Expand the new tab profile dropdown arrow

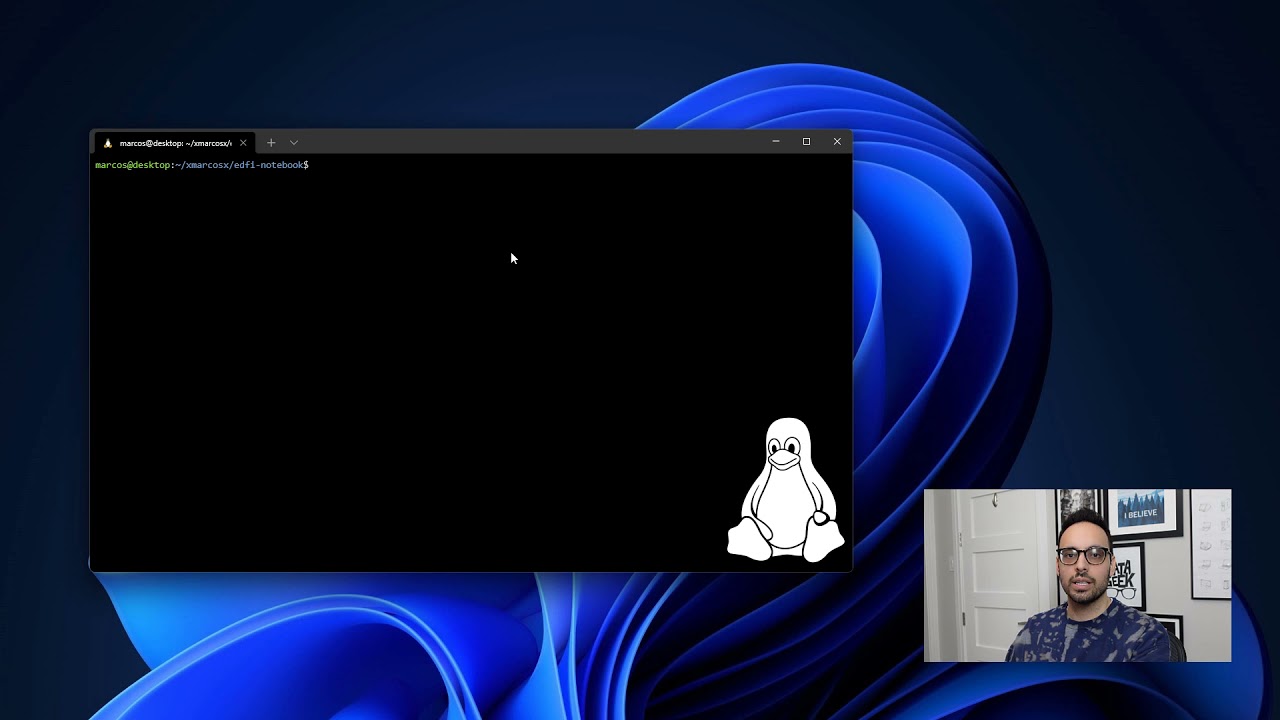click(x=294, y=143)
